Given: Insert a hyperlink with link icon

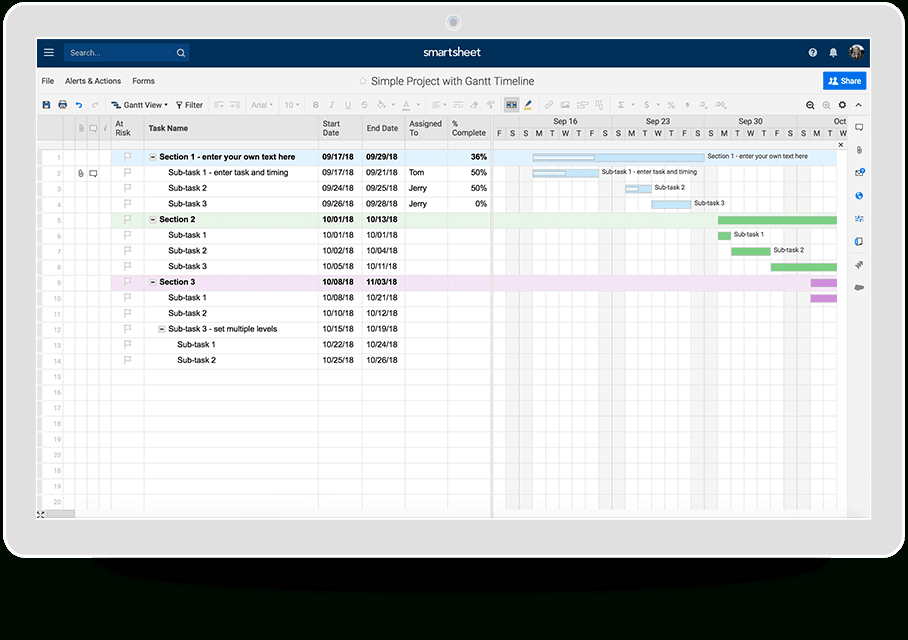Looking at the screenshot, I should pyautogui.click(x=548, y=105).
